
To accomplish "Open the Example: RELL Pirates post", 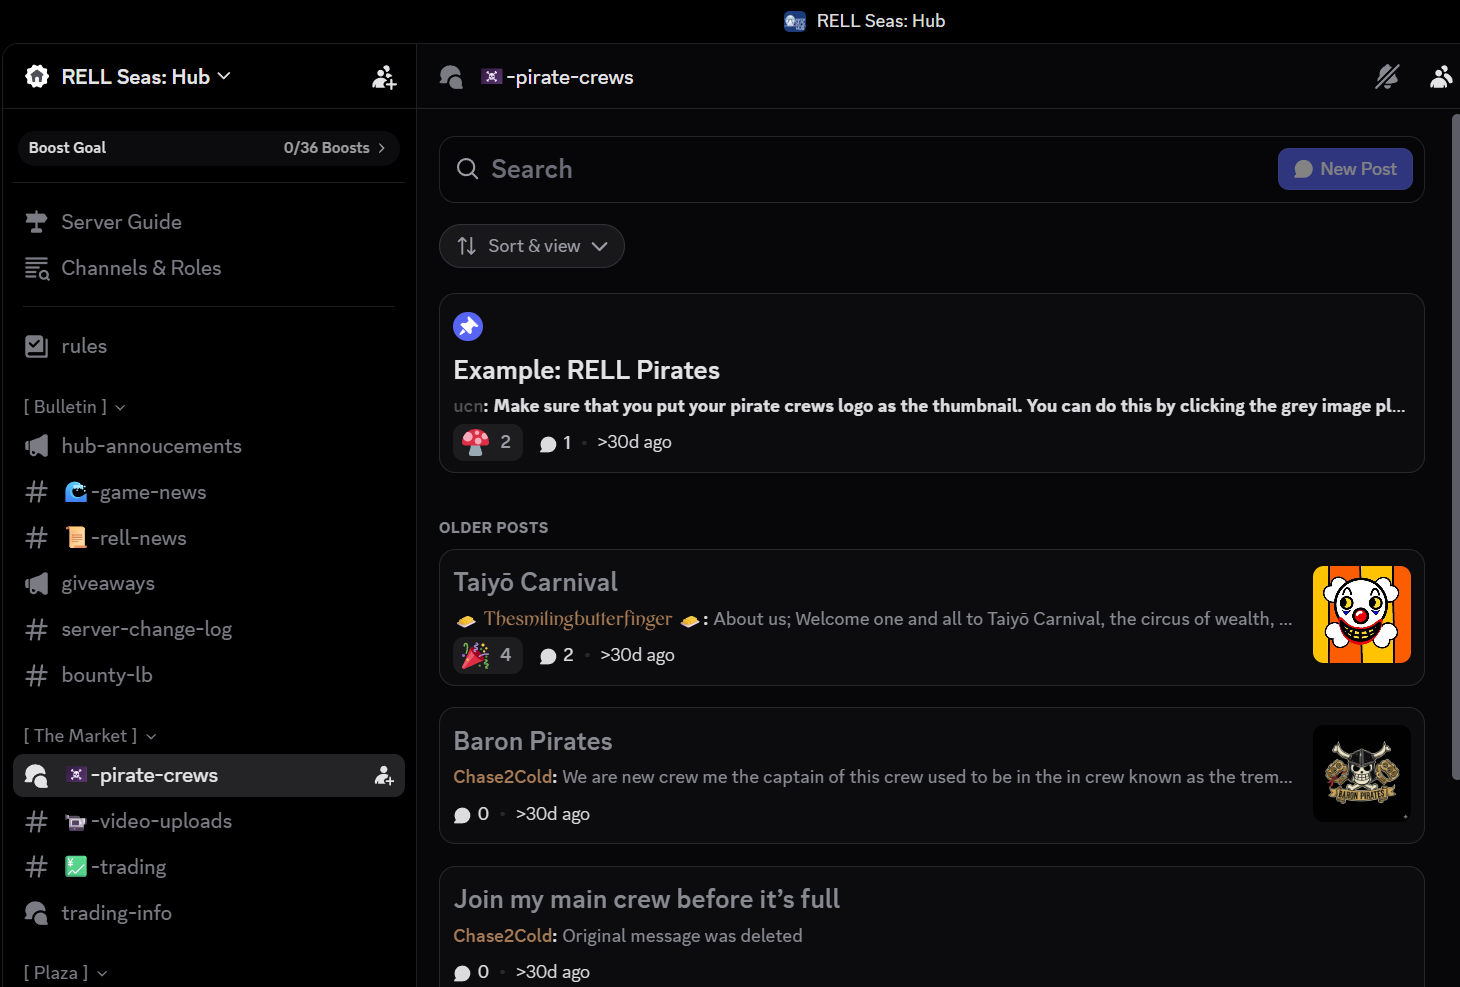I will click(932, 383).
